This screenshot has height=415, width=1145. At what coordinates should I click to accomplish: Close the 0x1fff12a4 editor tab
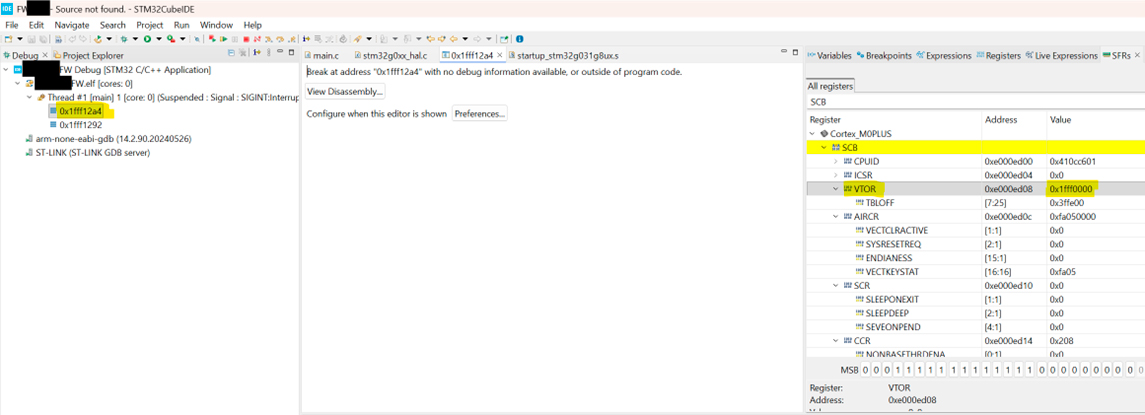click(501, 56)
